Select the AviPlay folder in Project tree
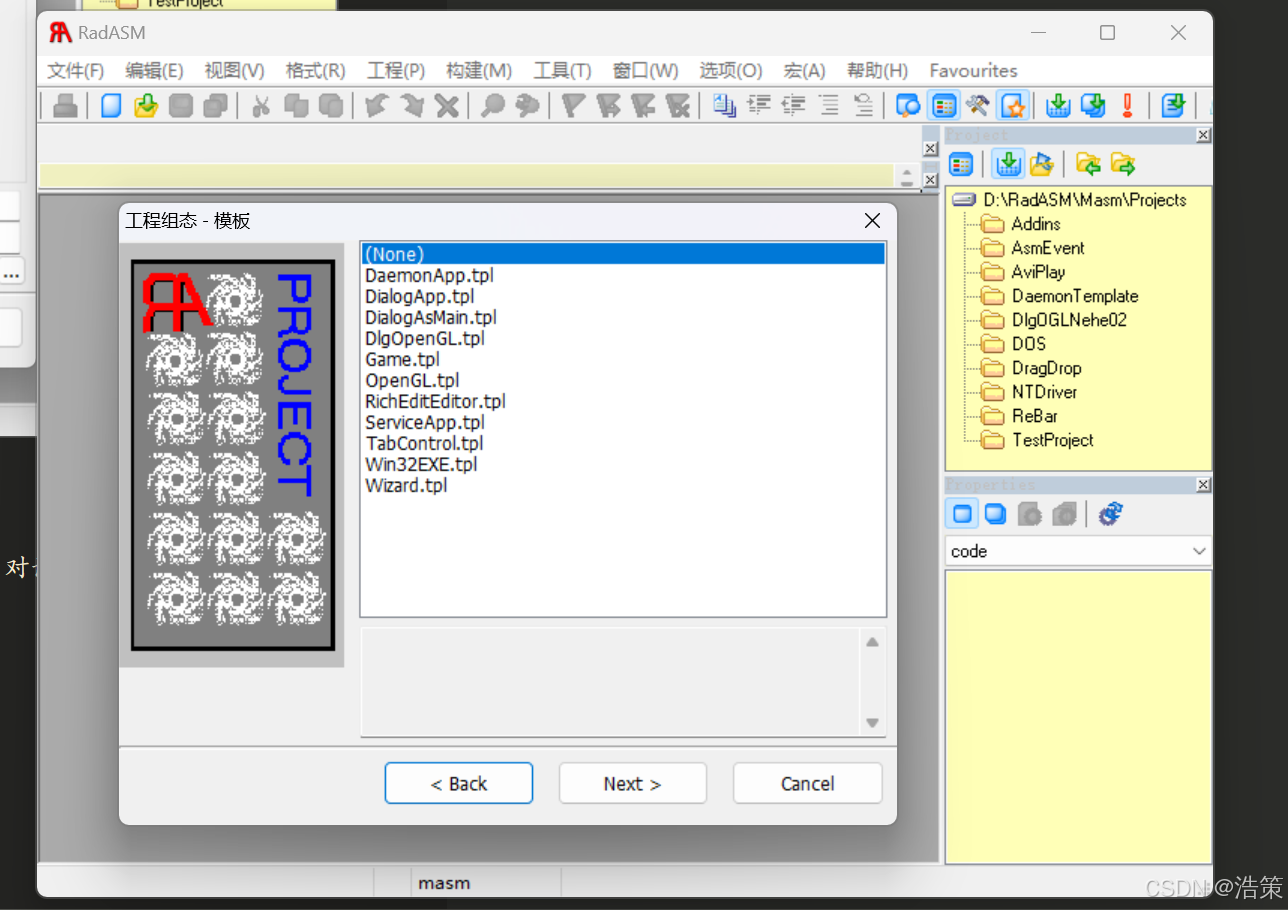The width and height of the screenshot is (1288, 910). coord(1038,272)
